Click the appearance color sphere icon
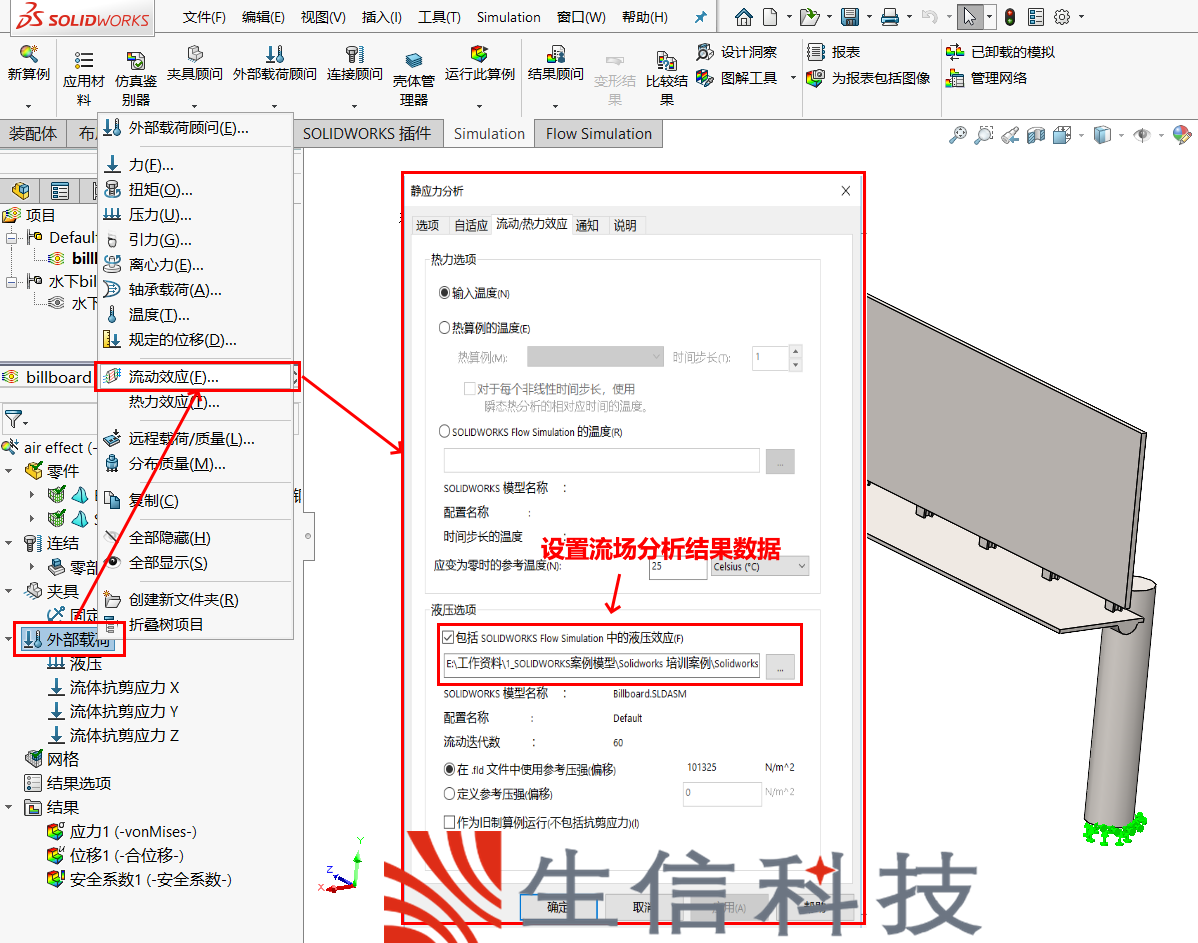1198x943 pixels. 1181,135
